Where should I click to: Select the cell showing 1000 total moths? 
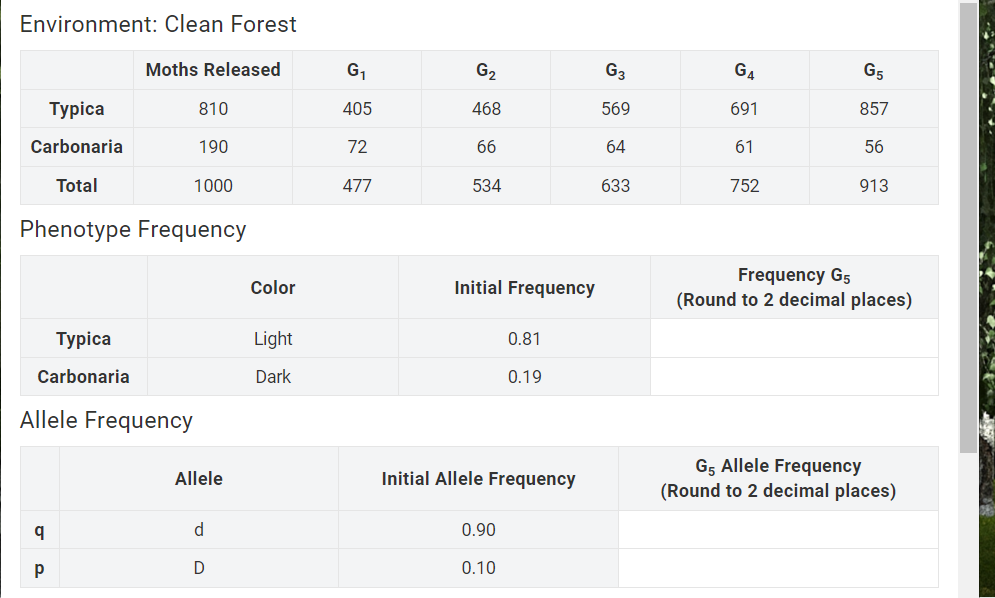(x=212, y=185)
